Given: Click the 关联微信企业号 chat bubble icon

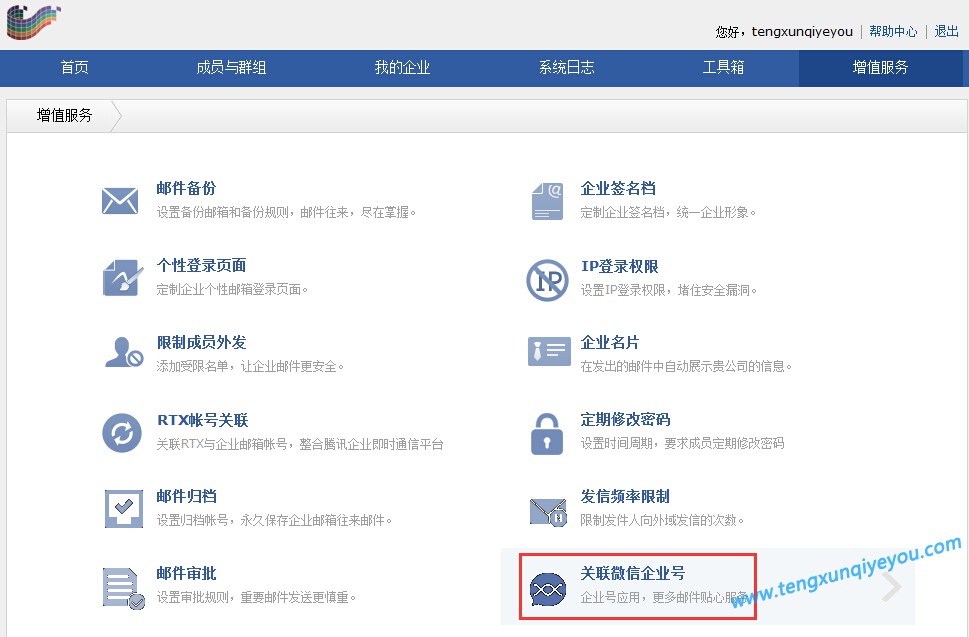Looking at the screenshot, I should [x=548, y=589].
